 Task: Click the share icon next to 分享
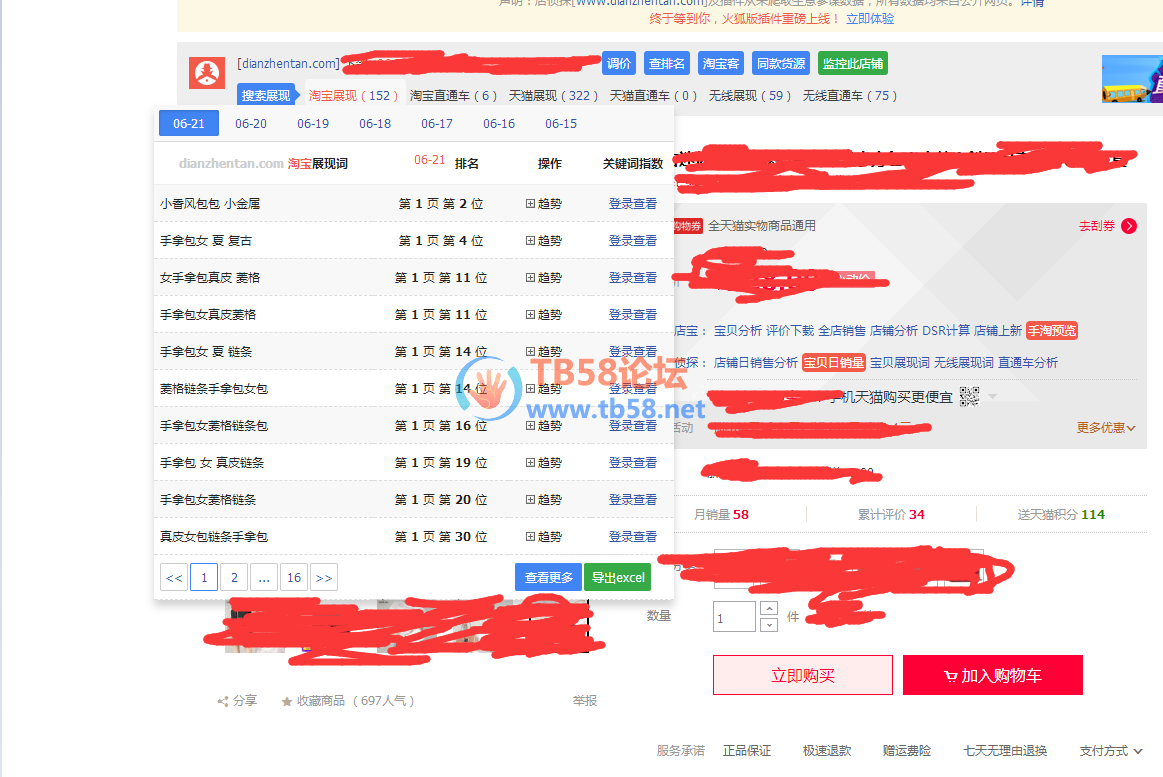(x=223, y=701)
